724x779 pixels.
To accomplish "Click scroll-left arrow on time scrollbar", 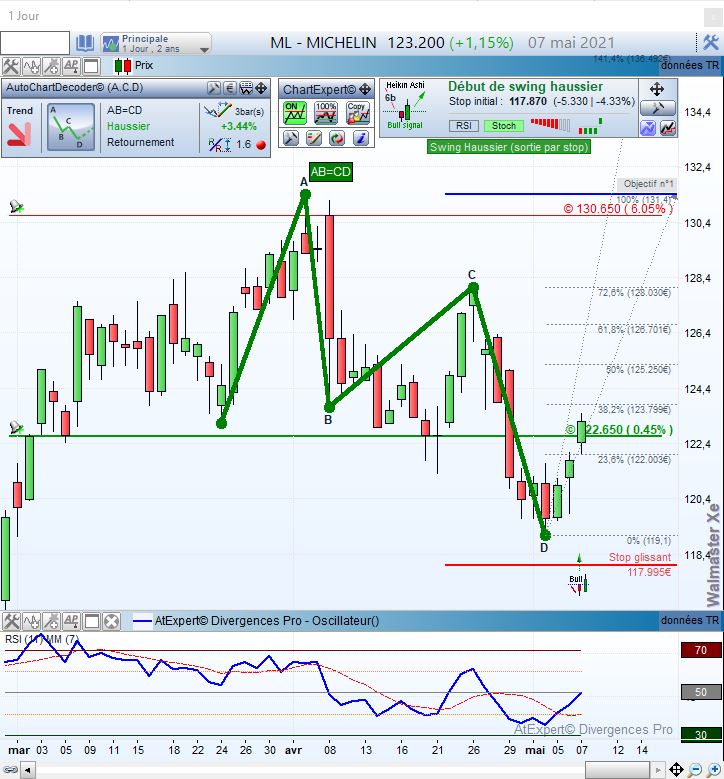I will (28, 771).
